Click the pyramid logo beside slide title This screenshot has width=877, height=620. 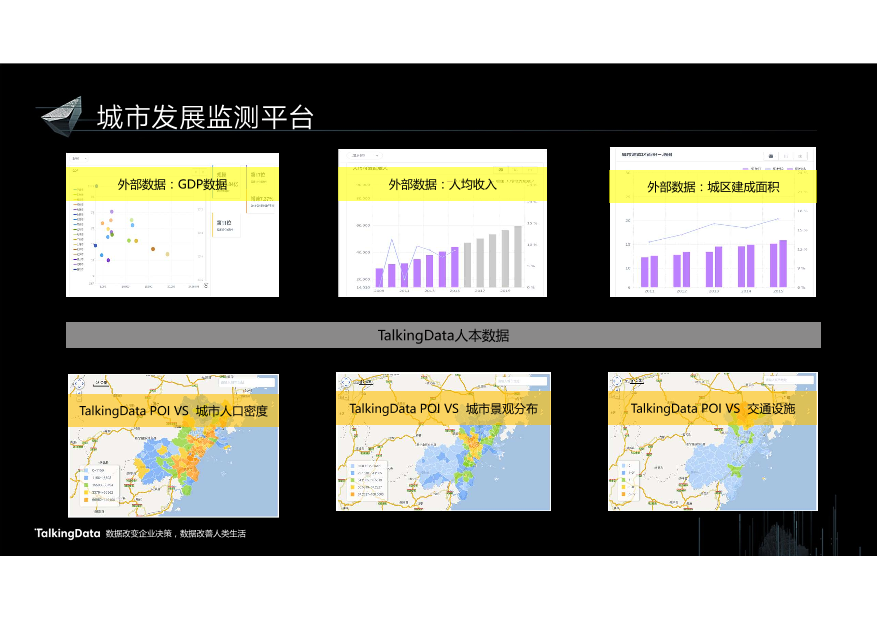[63, 116]
